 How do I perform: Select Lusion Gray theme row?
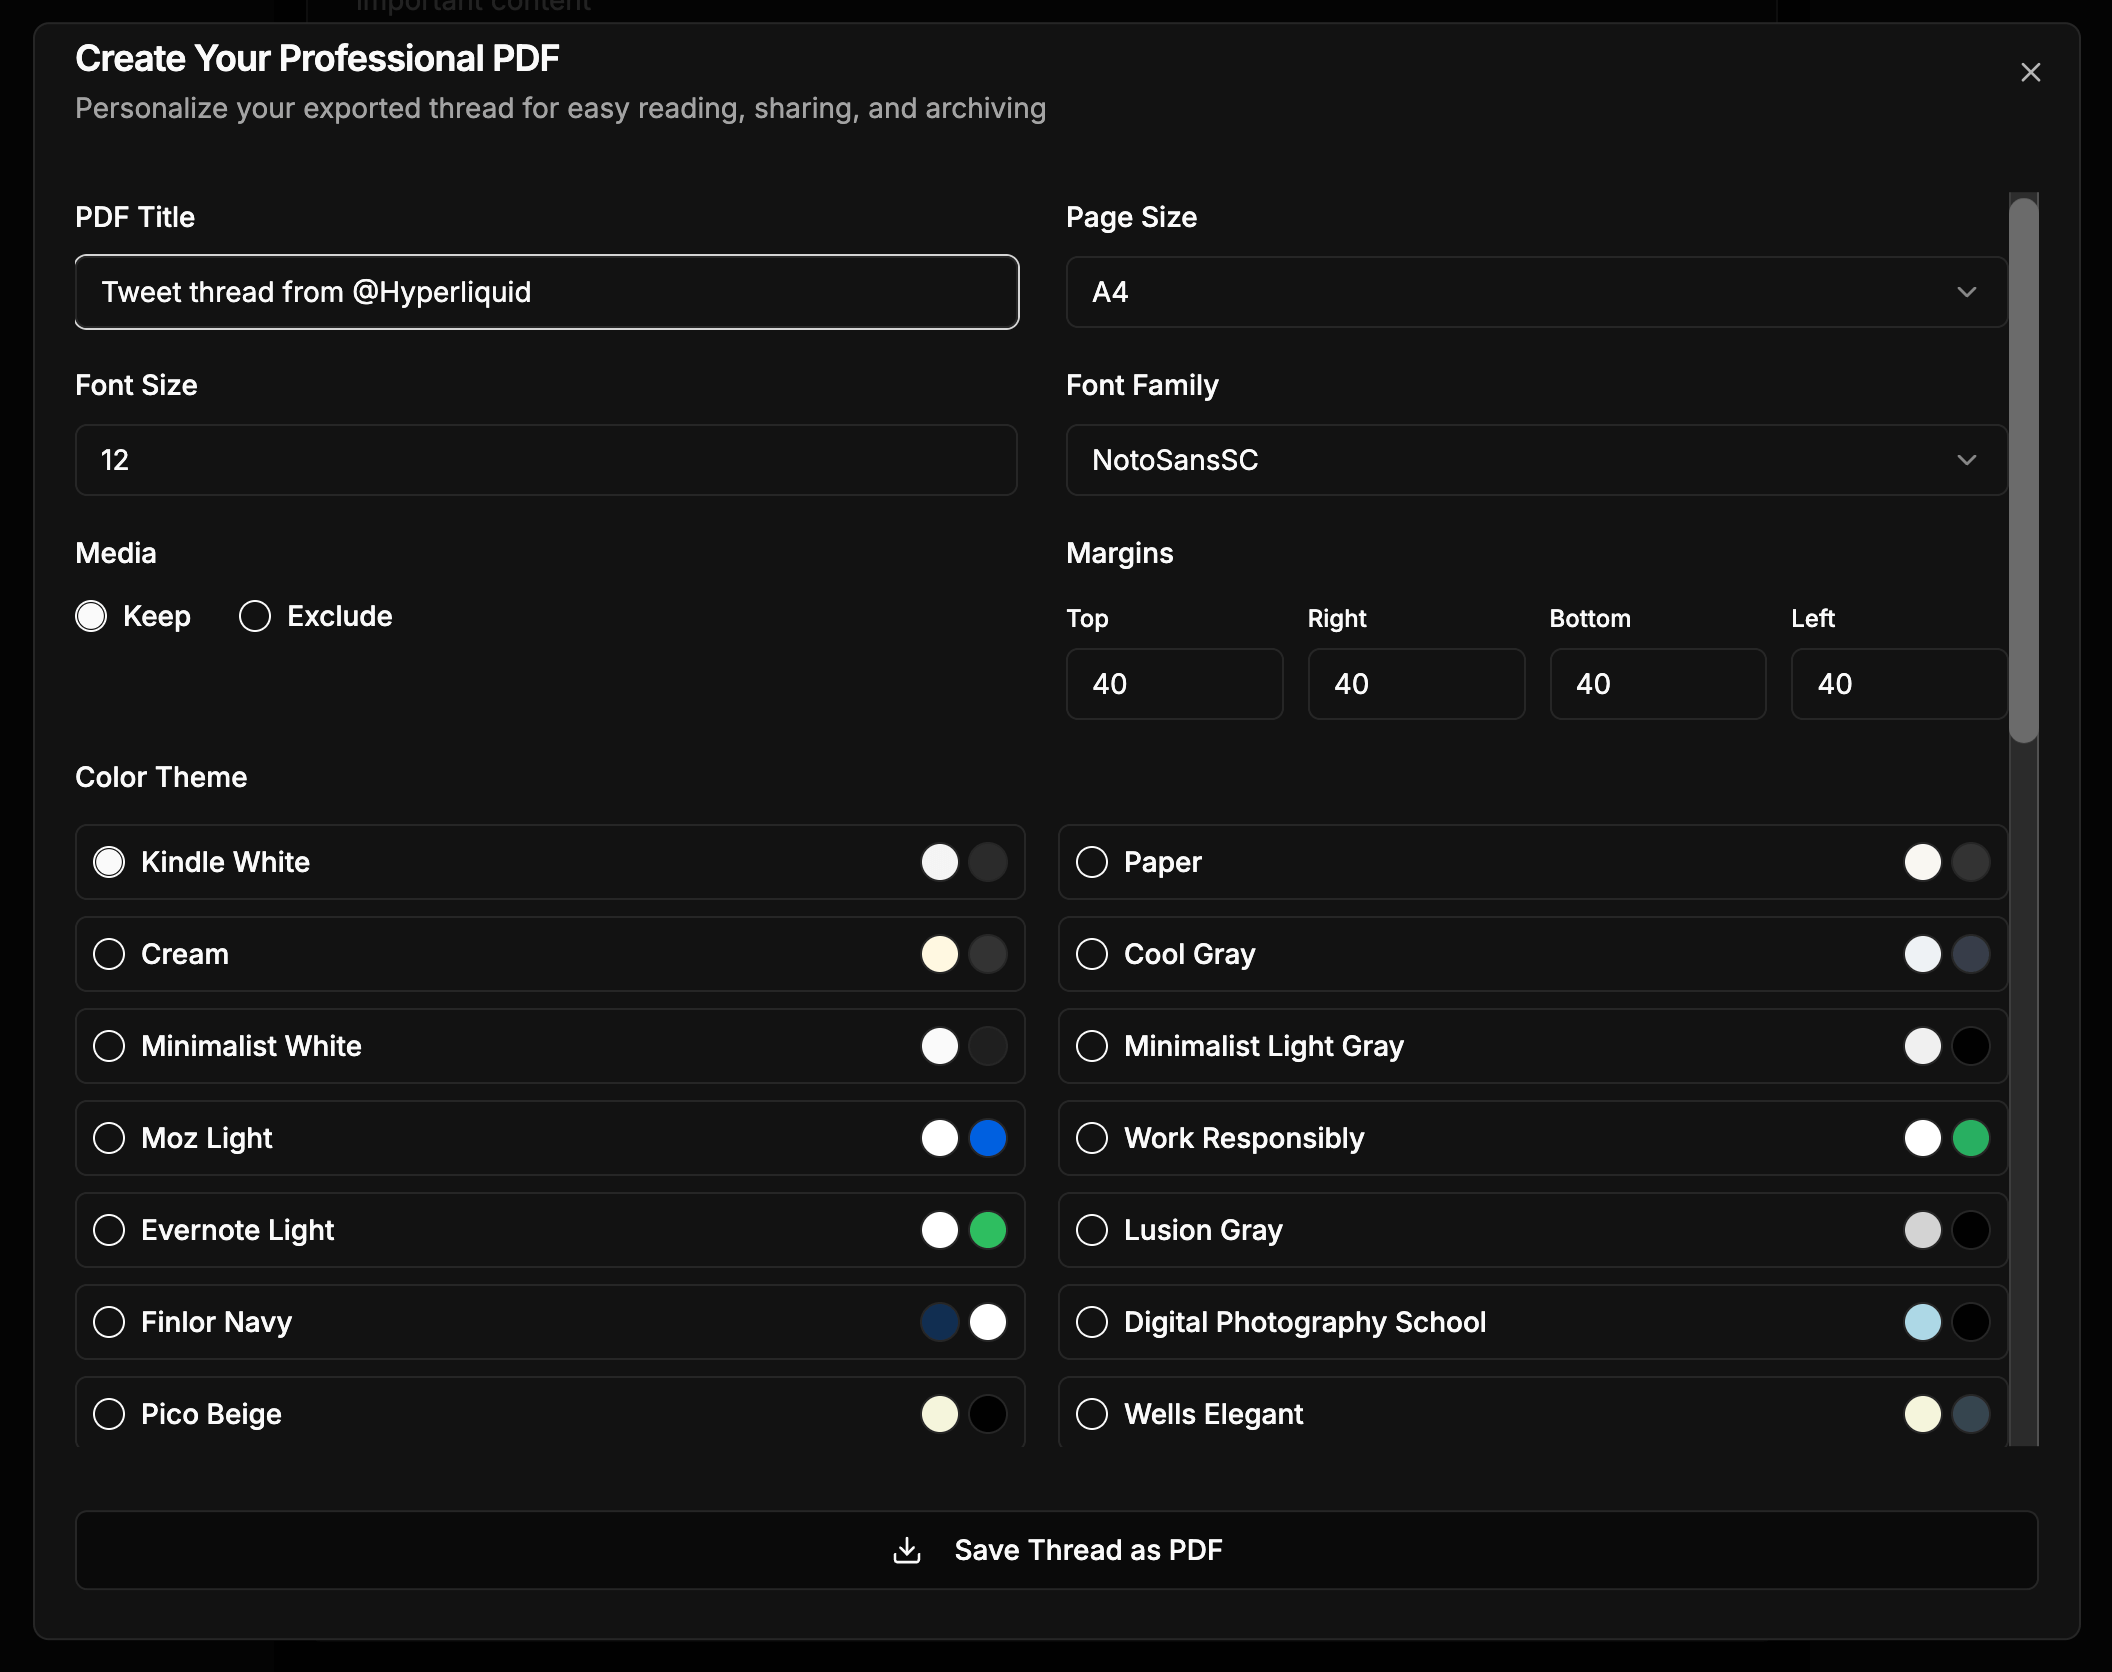[1530, 1230]
